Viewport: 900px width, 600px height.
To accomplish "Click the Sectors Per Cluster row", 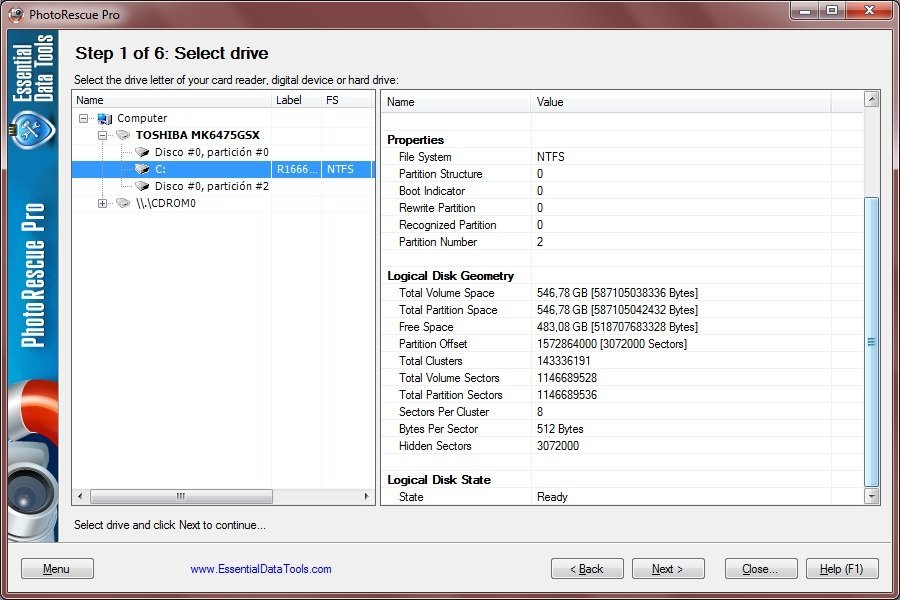I will click(622, 412).
